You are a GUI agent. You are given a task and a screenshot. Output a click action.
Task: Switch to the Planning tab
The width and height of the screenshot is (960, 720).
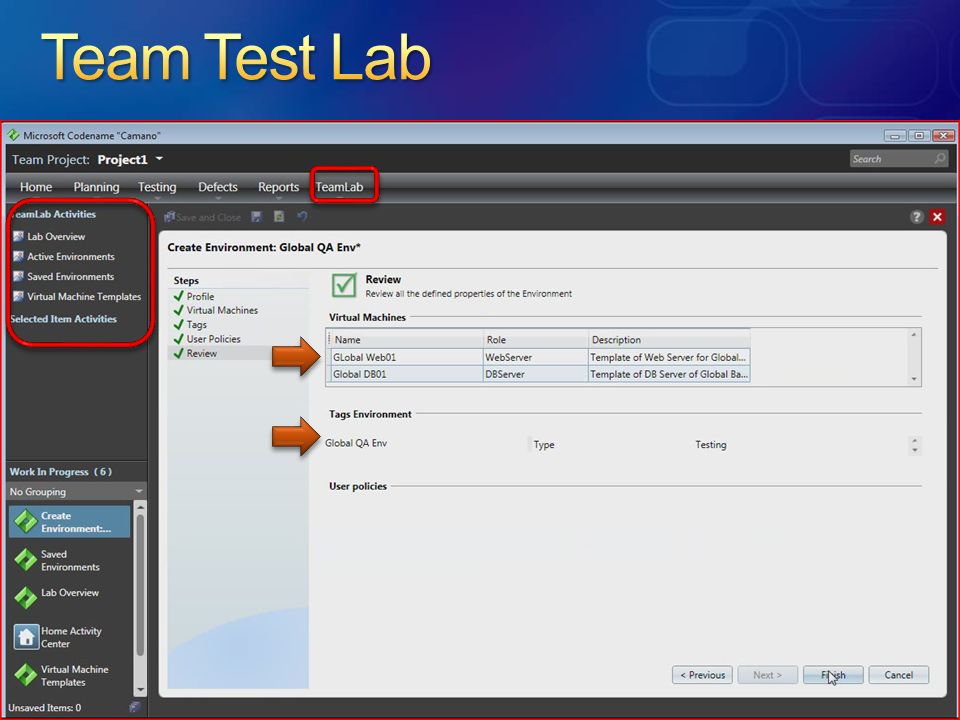tap(96, 187)
